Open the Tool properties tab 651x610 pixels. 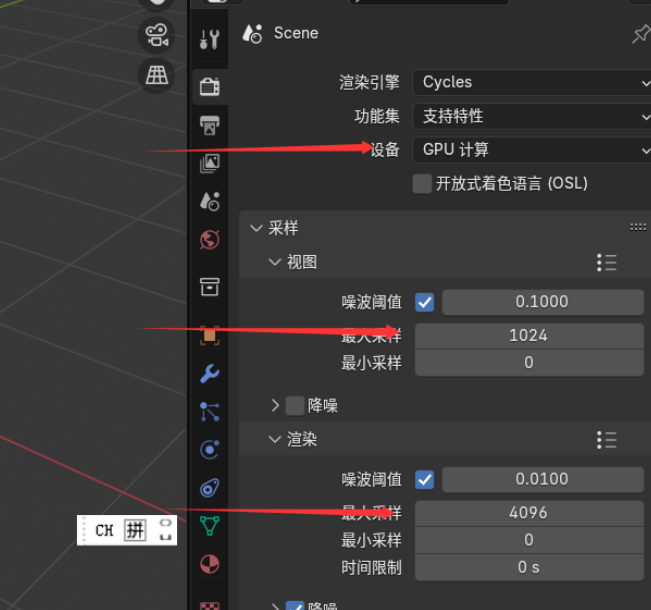tap(210, 39)
